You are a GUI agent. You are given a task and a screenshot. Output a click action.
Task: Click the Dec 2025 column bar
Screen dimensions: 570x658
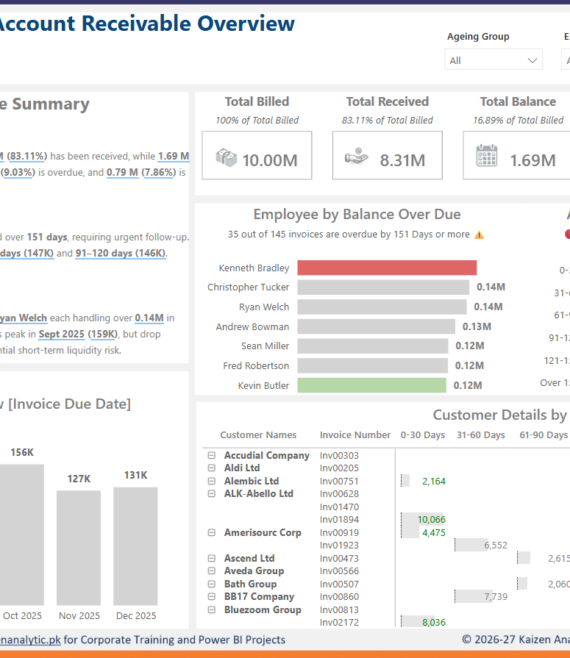(x=136, y=546)
